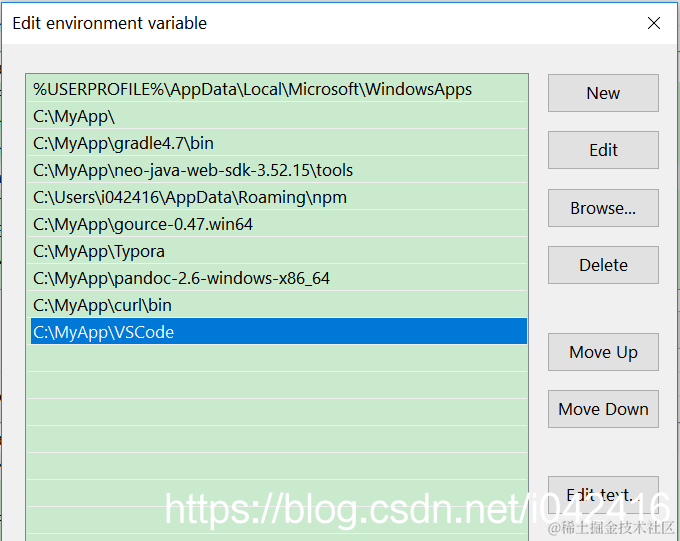Click the Move Down button

[603, 409]
